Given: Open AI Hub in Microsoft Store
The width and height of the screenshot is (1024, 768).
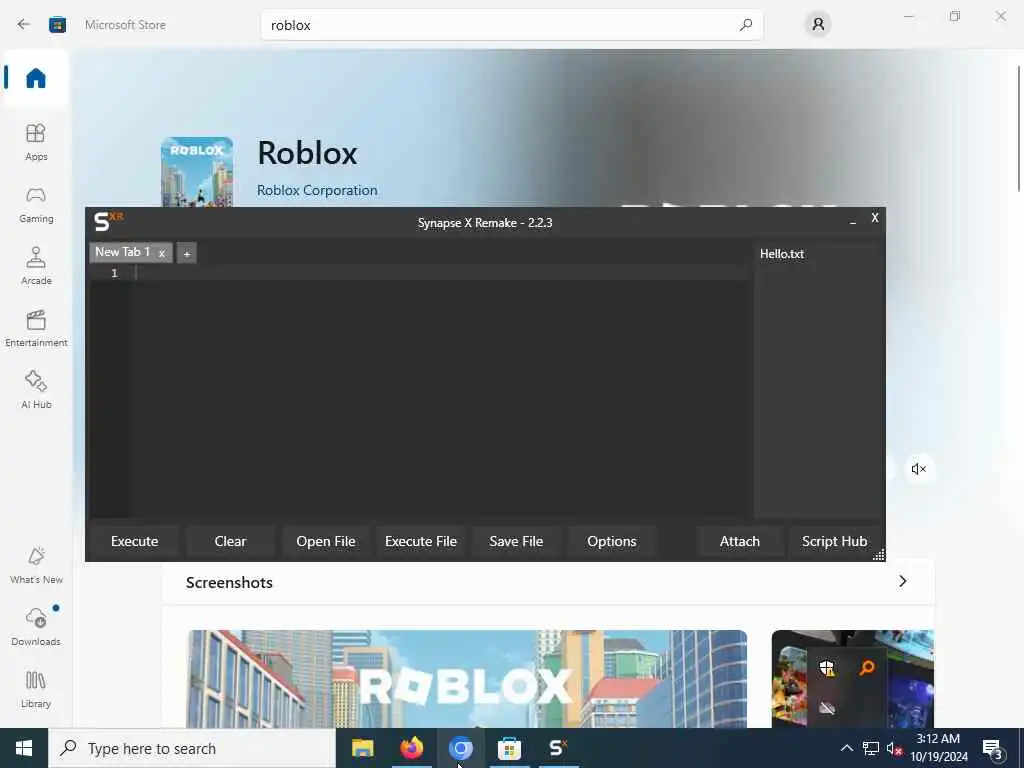Looking at the screenshot, I should point(36,390).
